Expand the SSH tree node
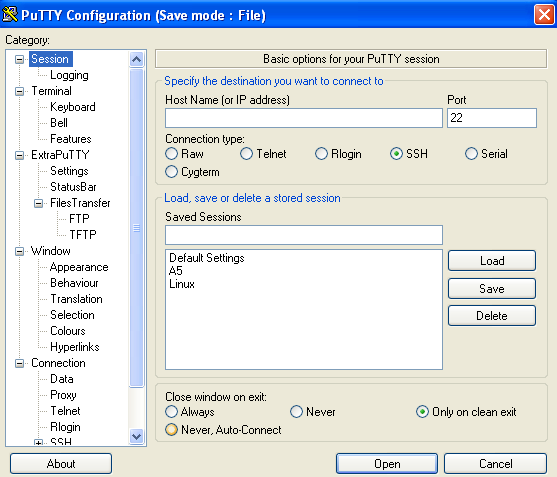Viewport: 557px width, 477px height. coord(38,443)
